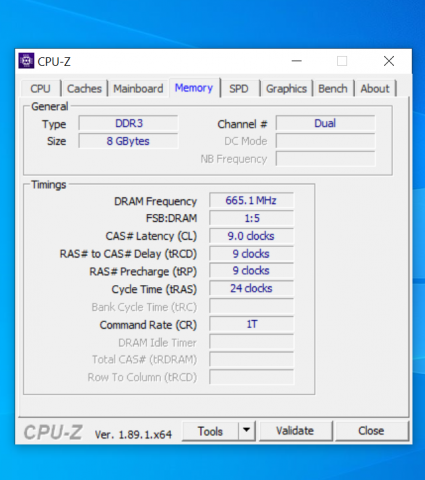Image resolution: width=425 pixels, height=480 pixels.
Task: Click the CAS# Latency (CL) label
Action: click(x=151, y=236)
